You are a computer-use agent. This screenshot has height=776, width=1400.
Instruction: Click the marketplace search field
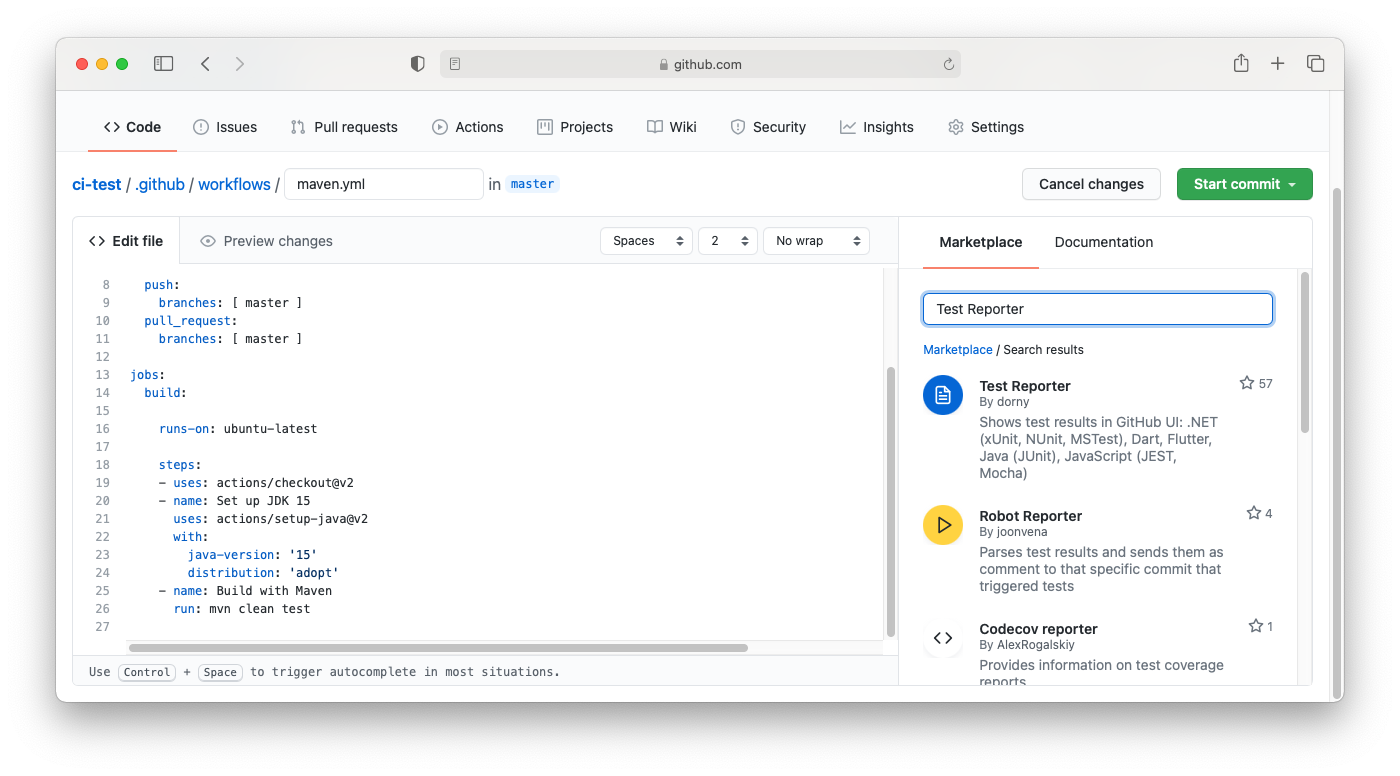pyautogui.click(x=1098, y=309)
